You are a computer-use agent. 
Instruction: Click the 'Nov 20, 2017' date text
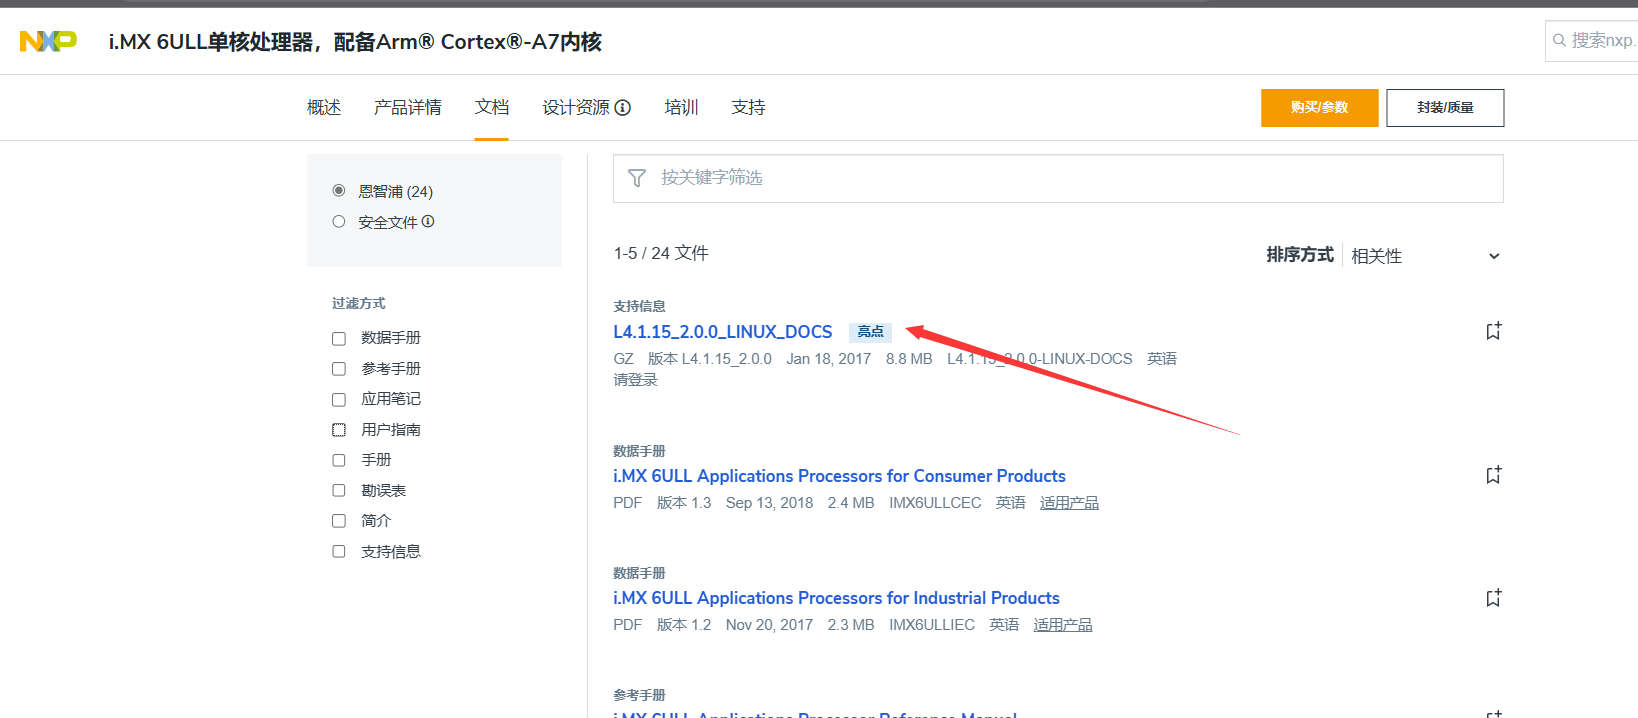point(769,625)
